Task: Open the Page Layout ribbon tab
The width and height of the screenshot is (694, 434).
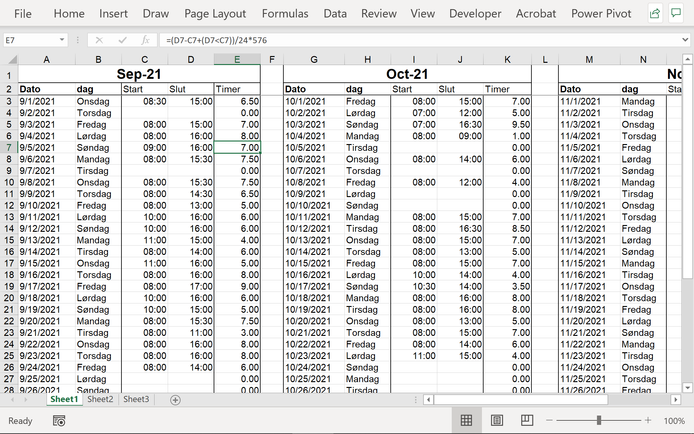Action: [x=215, y=14]
